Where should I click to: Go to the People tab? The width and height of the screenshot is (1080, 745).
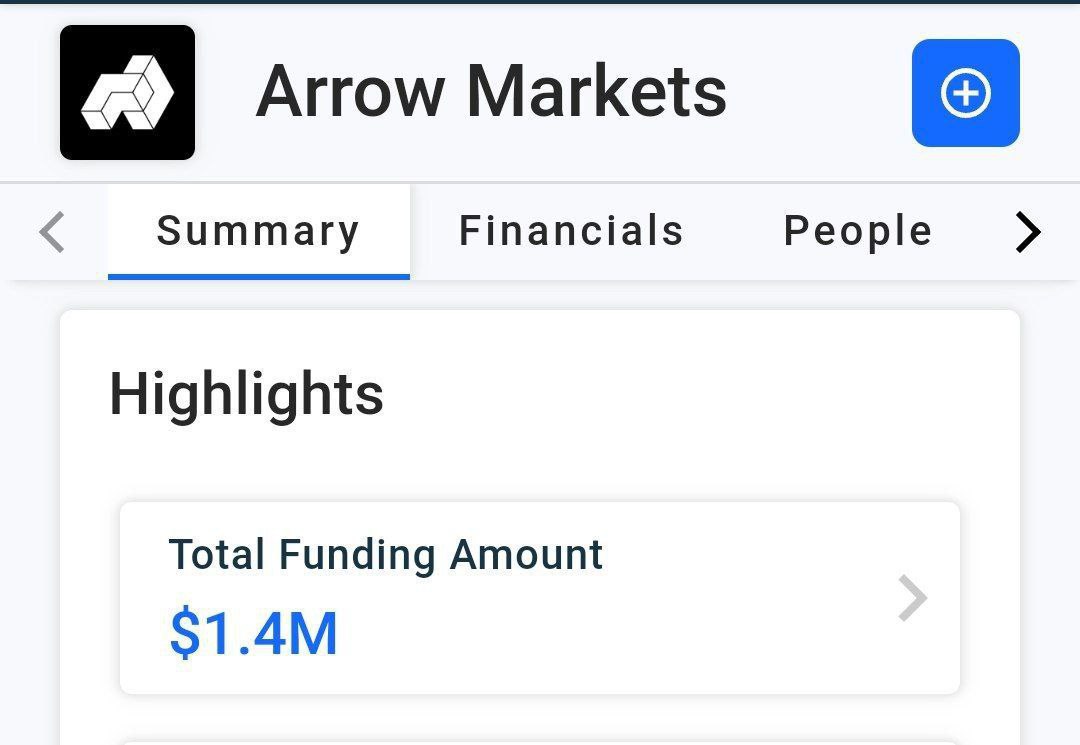(x=858, y=232)
